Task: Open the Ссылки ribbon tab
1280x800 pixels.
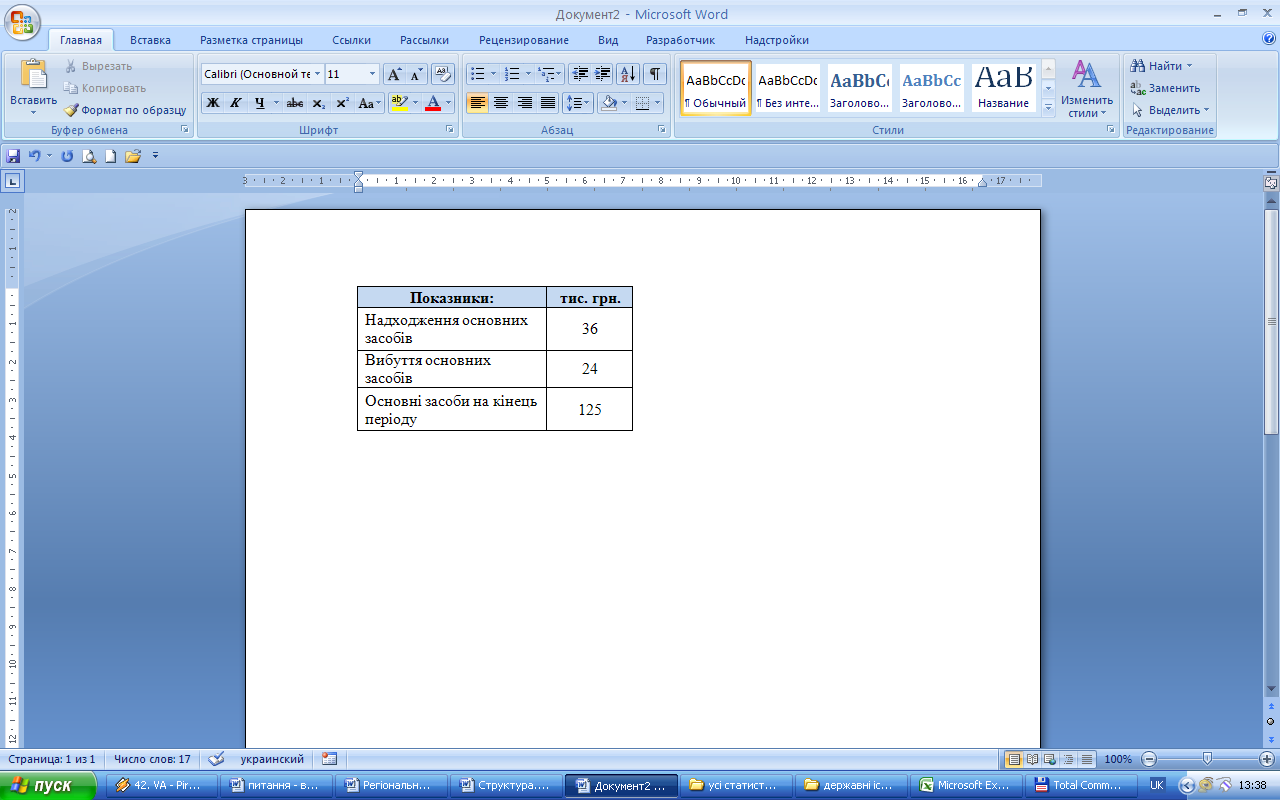Action: coord(352,40)
